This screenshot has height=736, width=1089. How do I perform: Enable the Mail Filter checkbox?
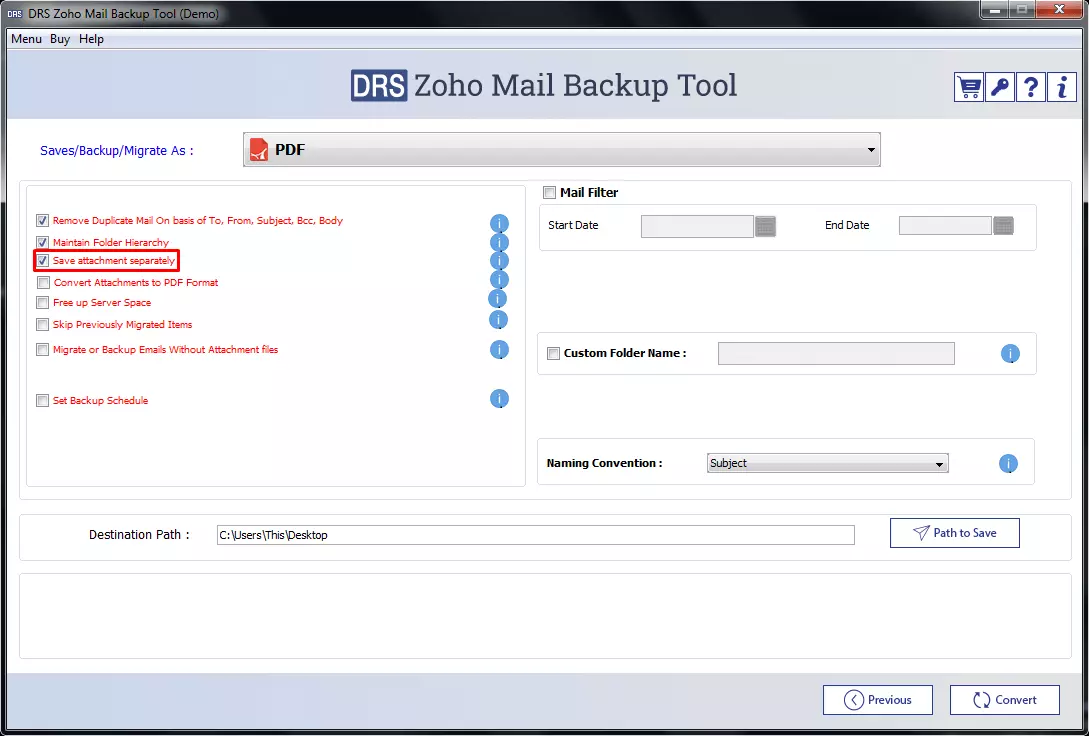549,192
